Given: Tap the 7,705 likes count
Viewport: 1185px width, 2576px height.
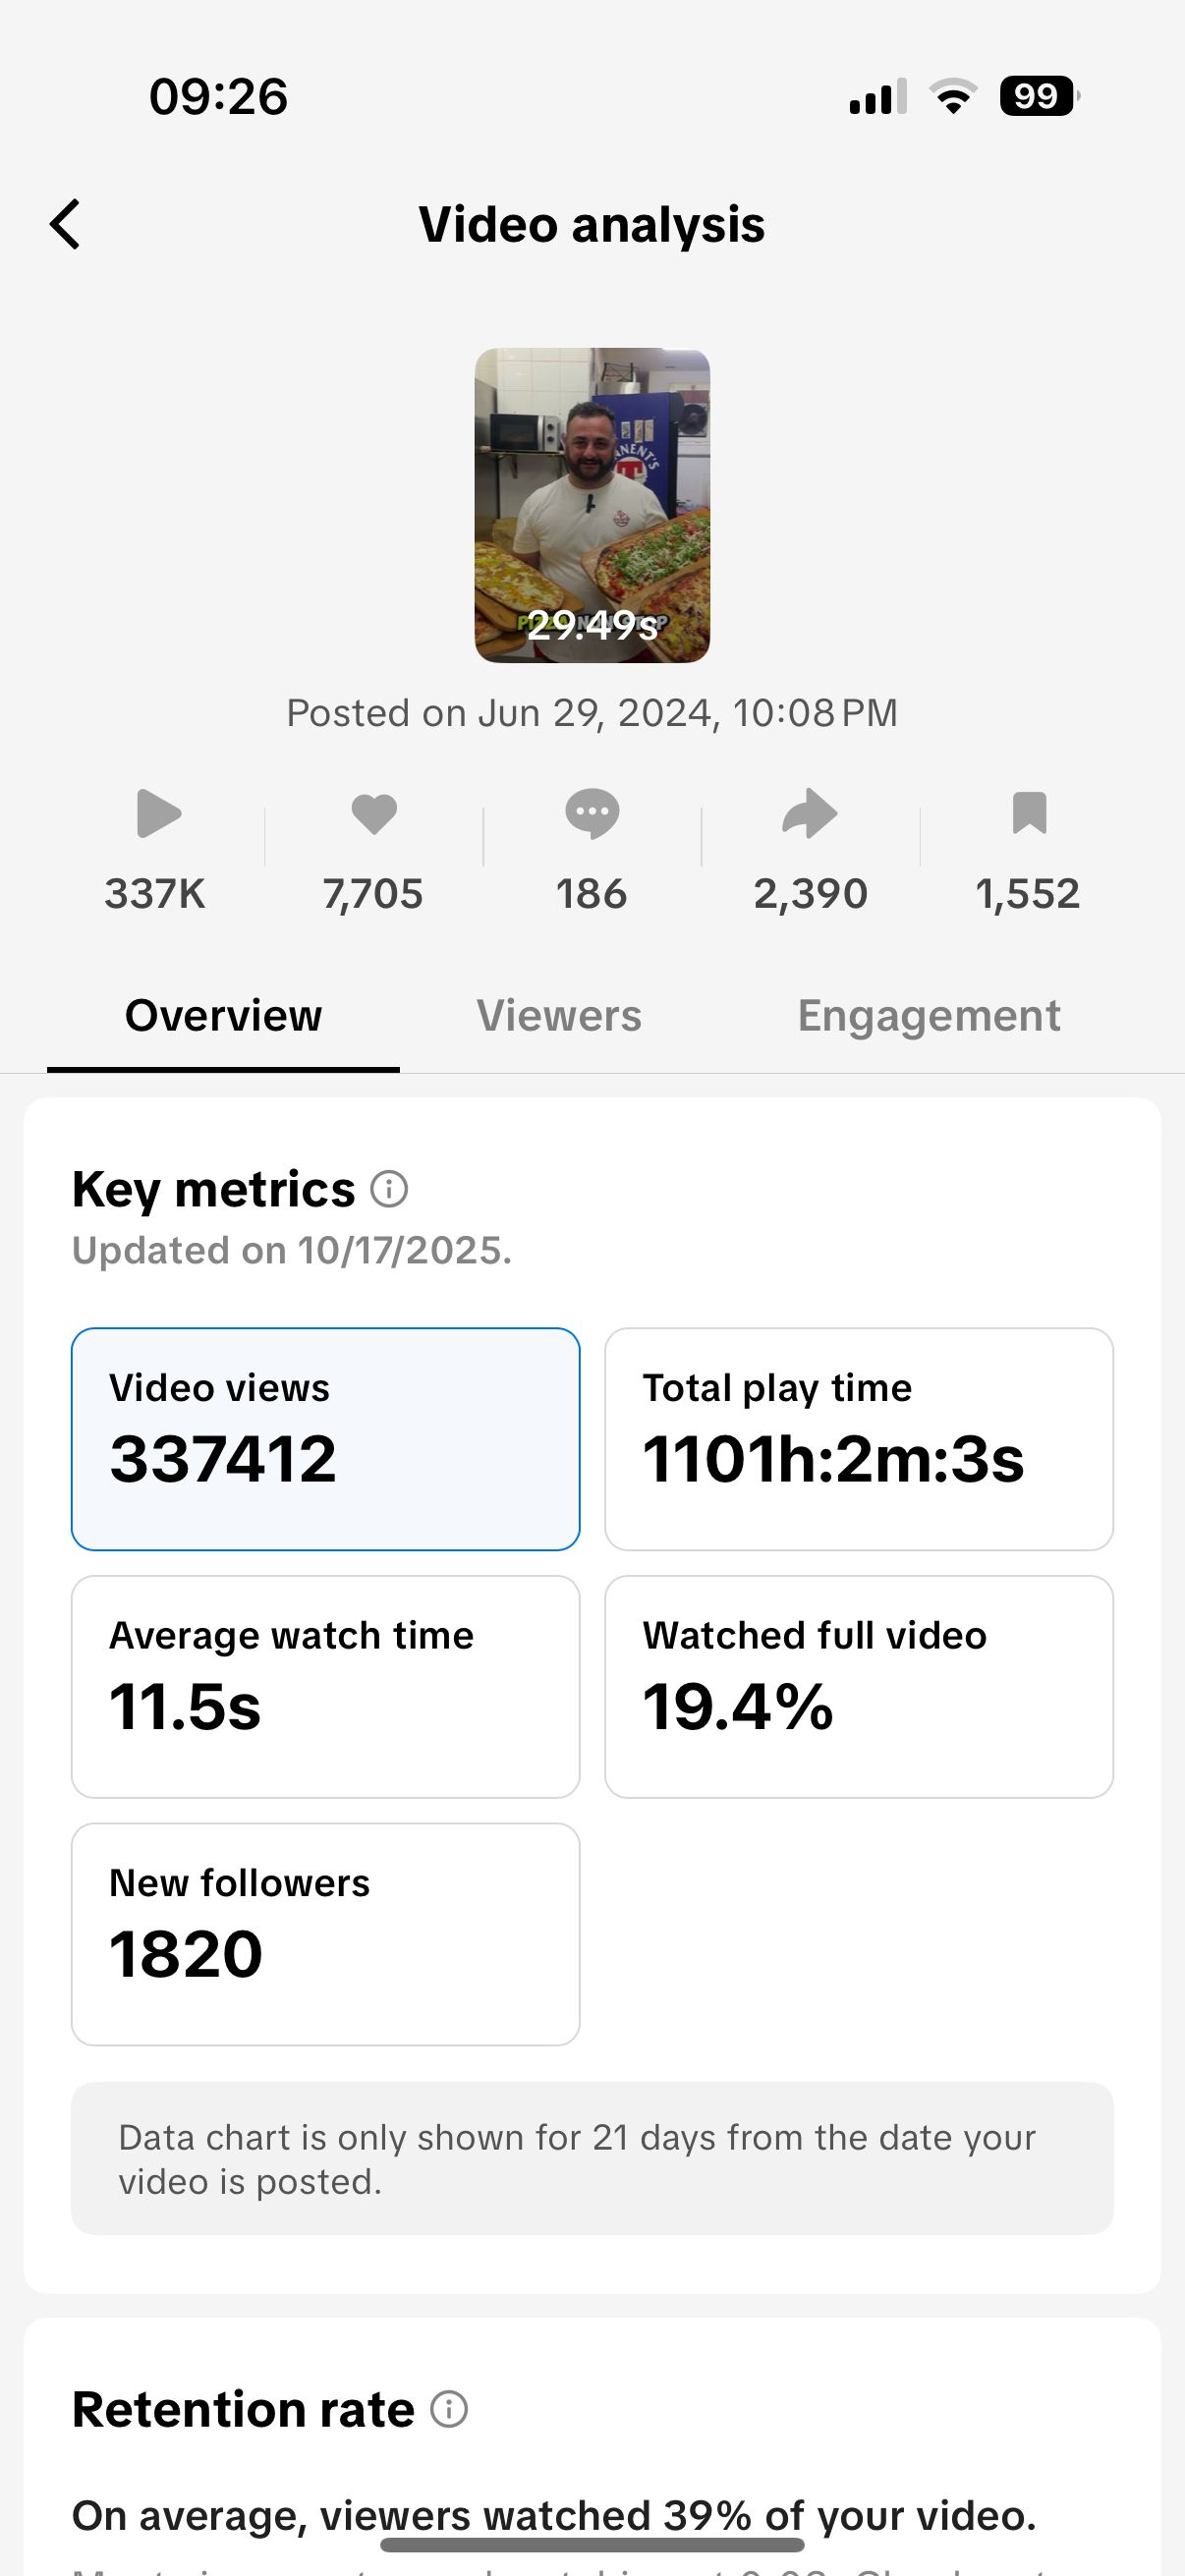Looking at the screenshot, I should pos(373,894).
